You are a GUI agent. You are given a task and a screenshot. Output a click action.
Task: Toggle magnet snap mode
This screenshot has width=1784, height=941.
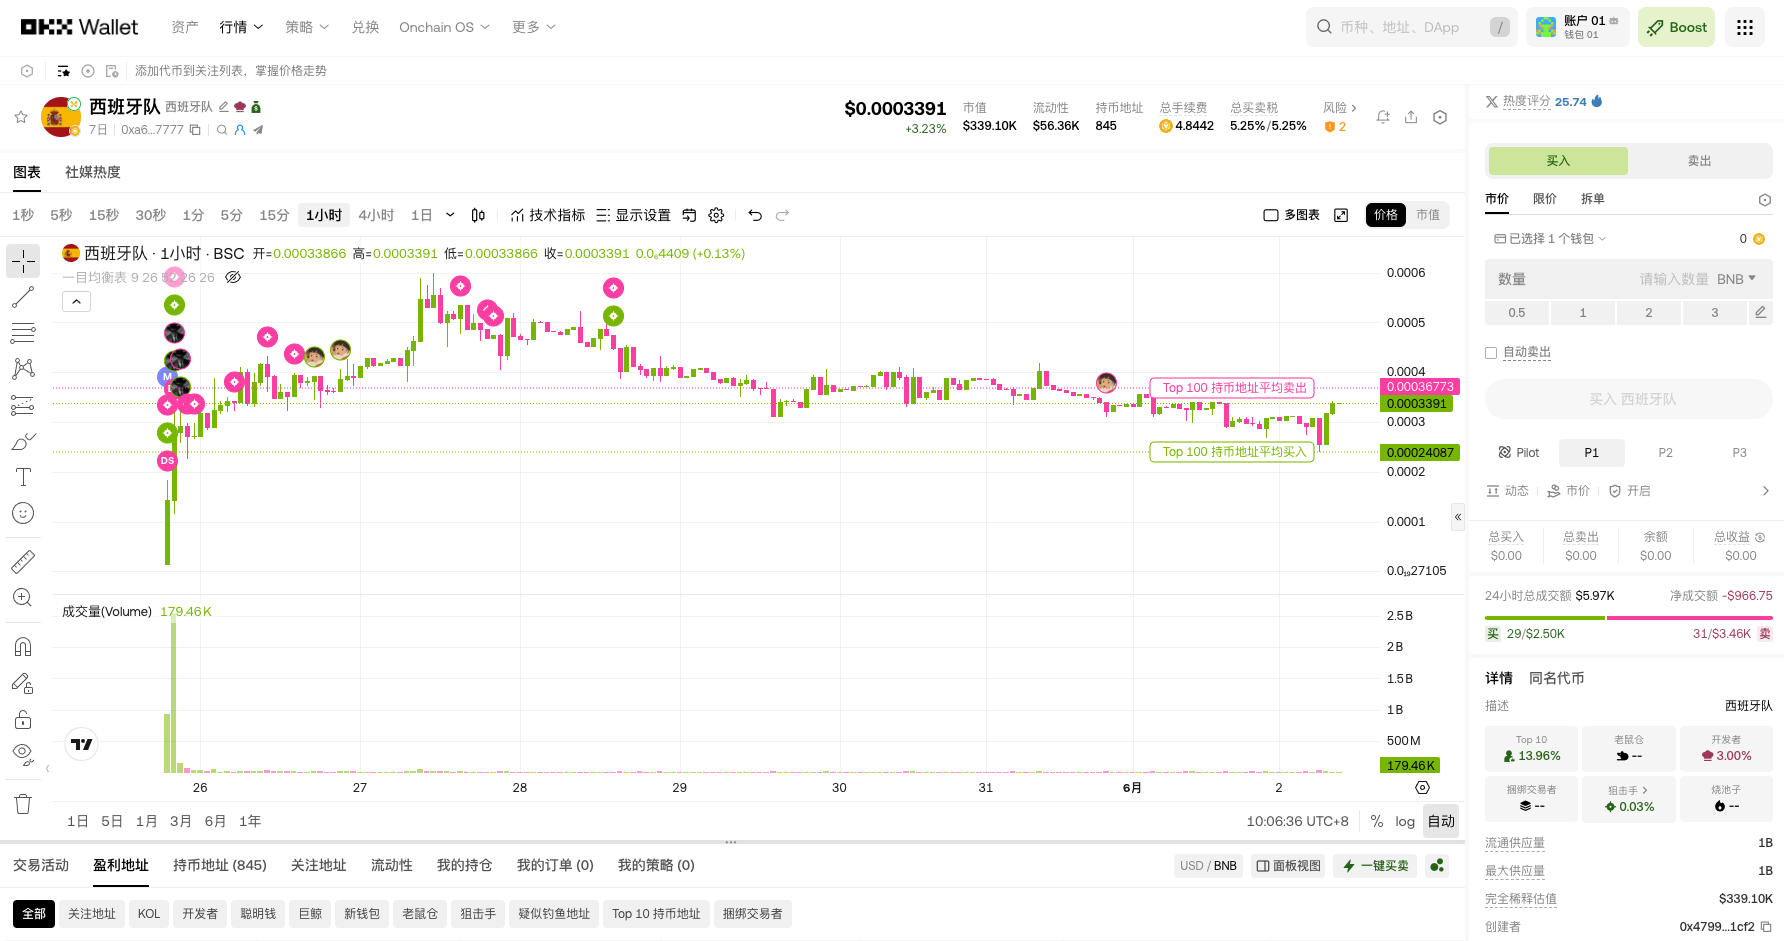23,647
